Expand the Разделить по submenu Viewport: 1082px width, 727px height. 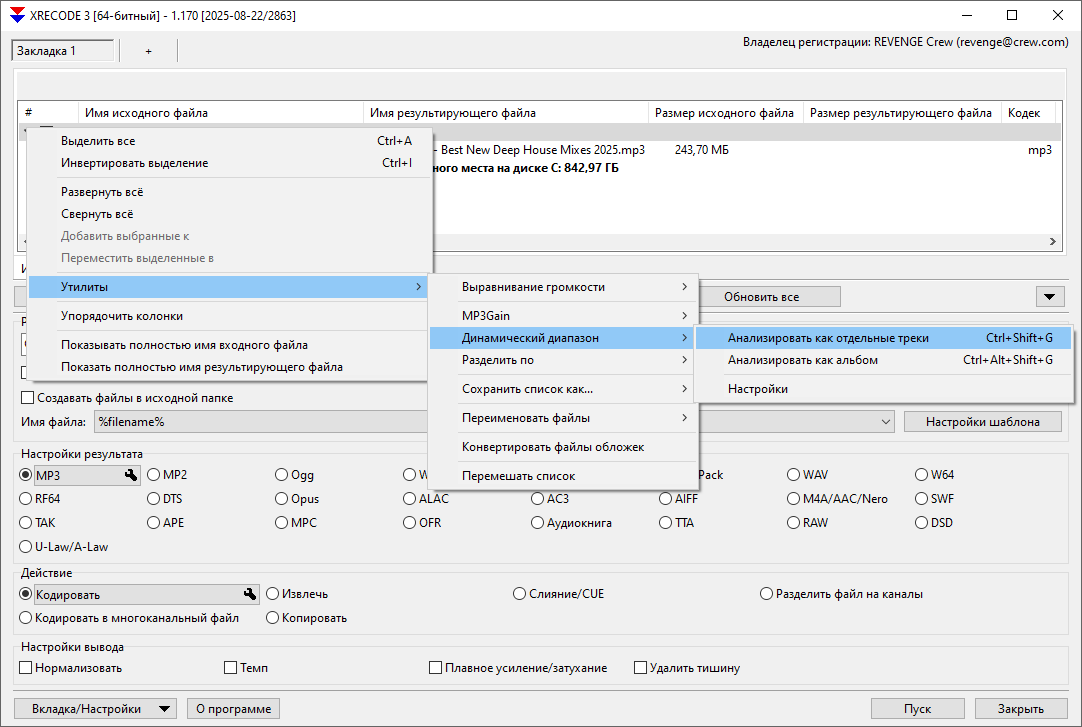point(563,360)
